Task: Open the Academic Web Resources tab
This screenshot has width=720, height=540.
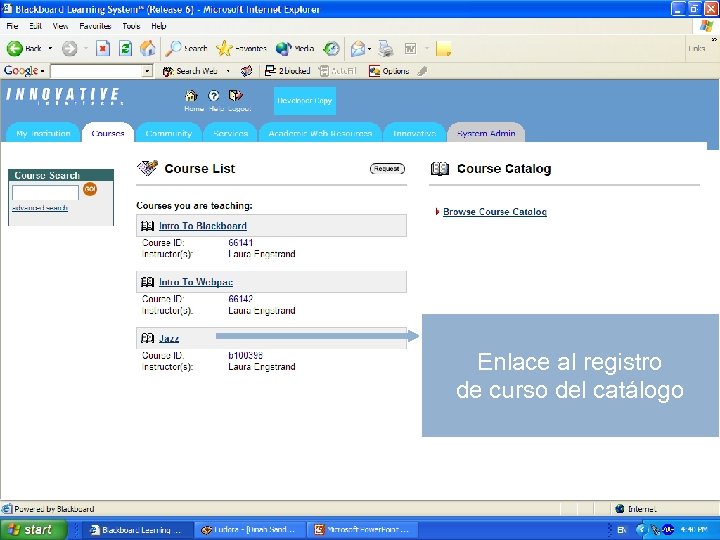Action: (x=320, y=133)
